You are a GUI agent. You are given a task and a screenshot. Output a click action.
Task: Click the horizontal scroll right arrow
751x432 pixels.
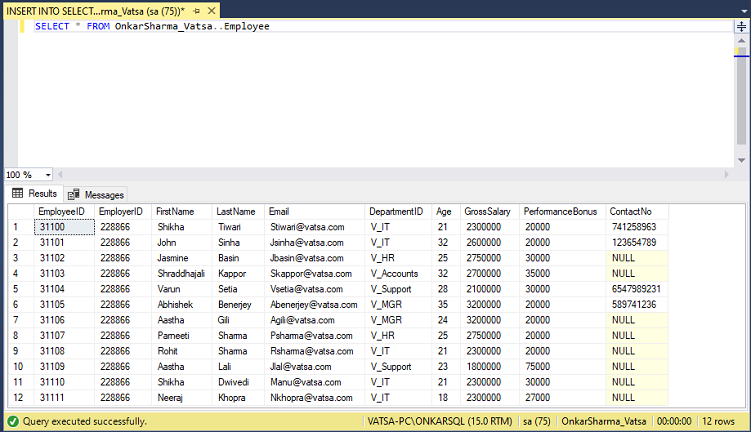tap(727, 175)
